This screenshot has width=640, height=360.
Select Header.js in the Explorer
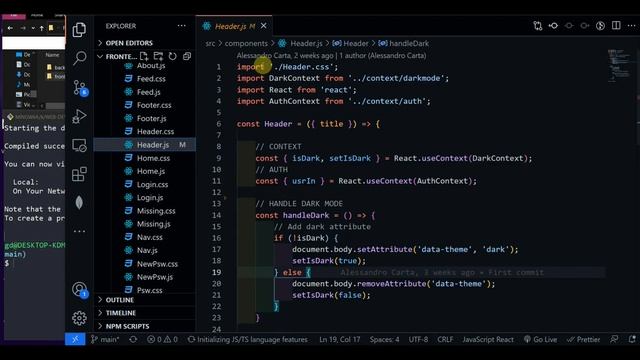pos(144,145)
